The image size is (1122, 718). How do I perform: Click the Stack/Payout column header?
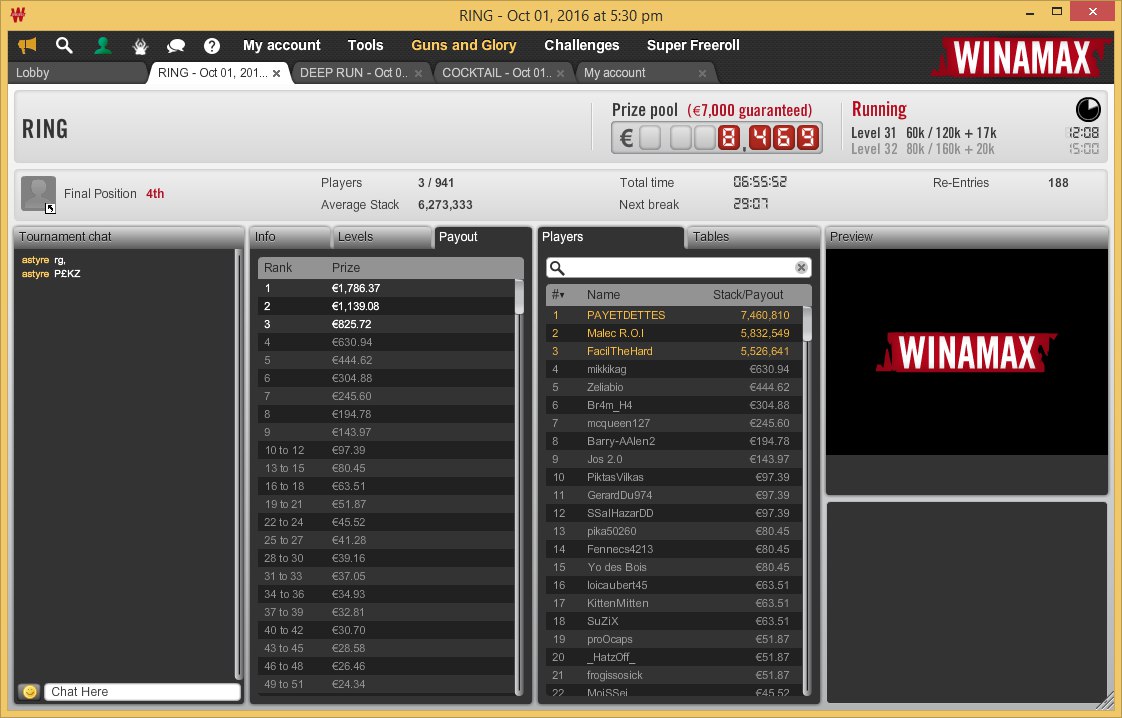pos(748,294)
